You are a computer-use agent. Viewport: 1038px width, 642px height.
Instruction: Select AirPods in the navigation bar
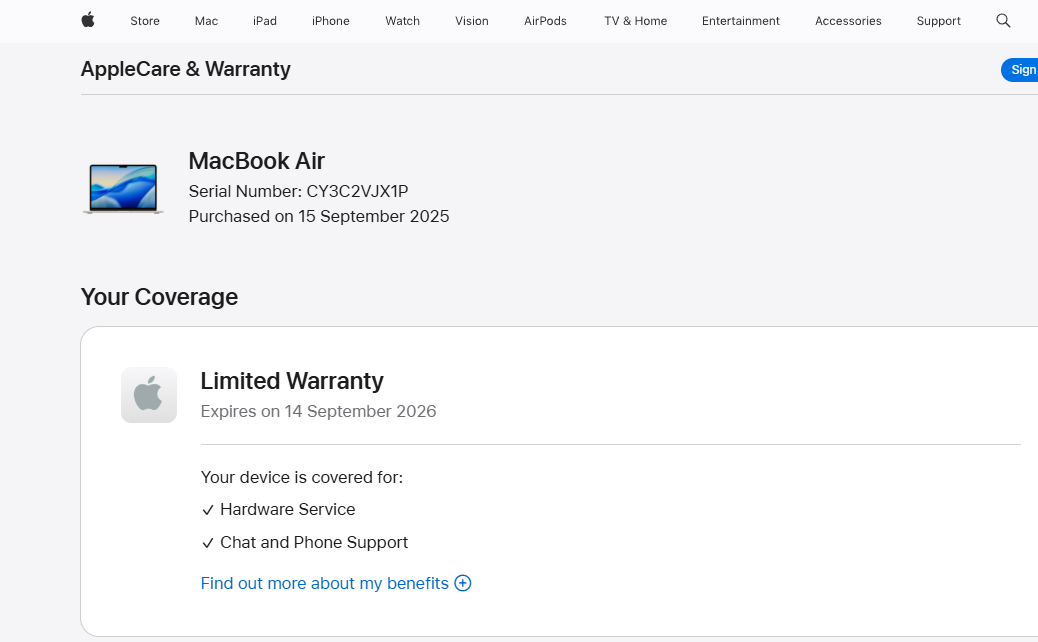coord(545,21)
